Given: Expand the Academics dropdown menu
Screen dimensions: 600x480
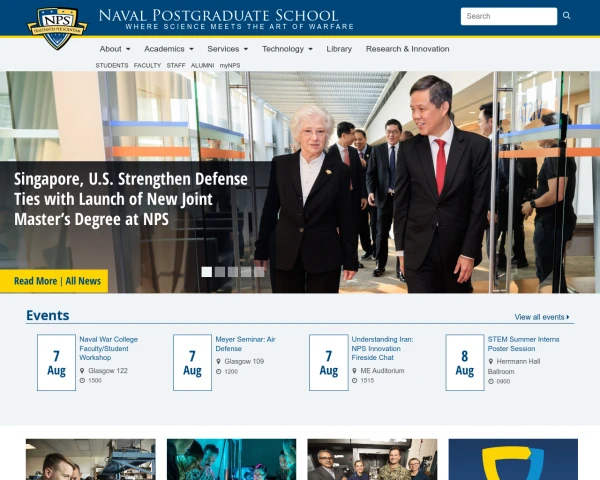Looking at the screenshot, I should pos(169,49).
